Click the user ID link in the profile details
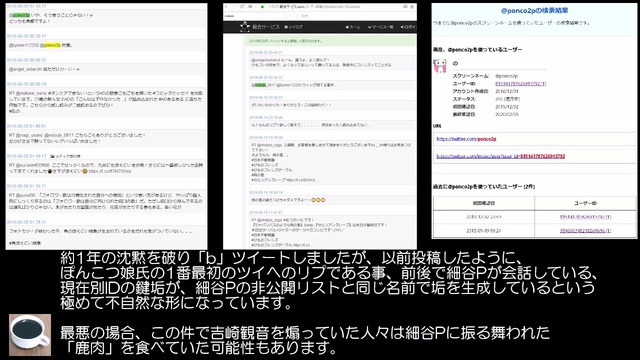 [520, 84]
